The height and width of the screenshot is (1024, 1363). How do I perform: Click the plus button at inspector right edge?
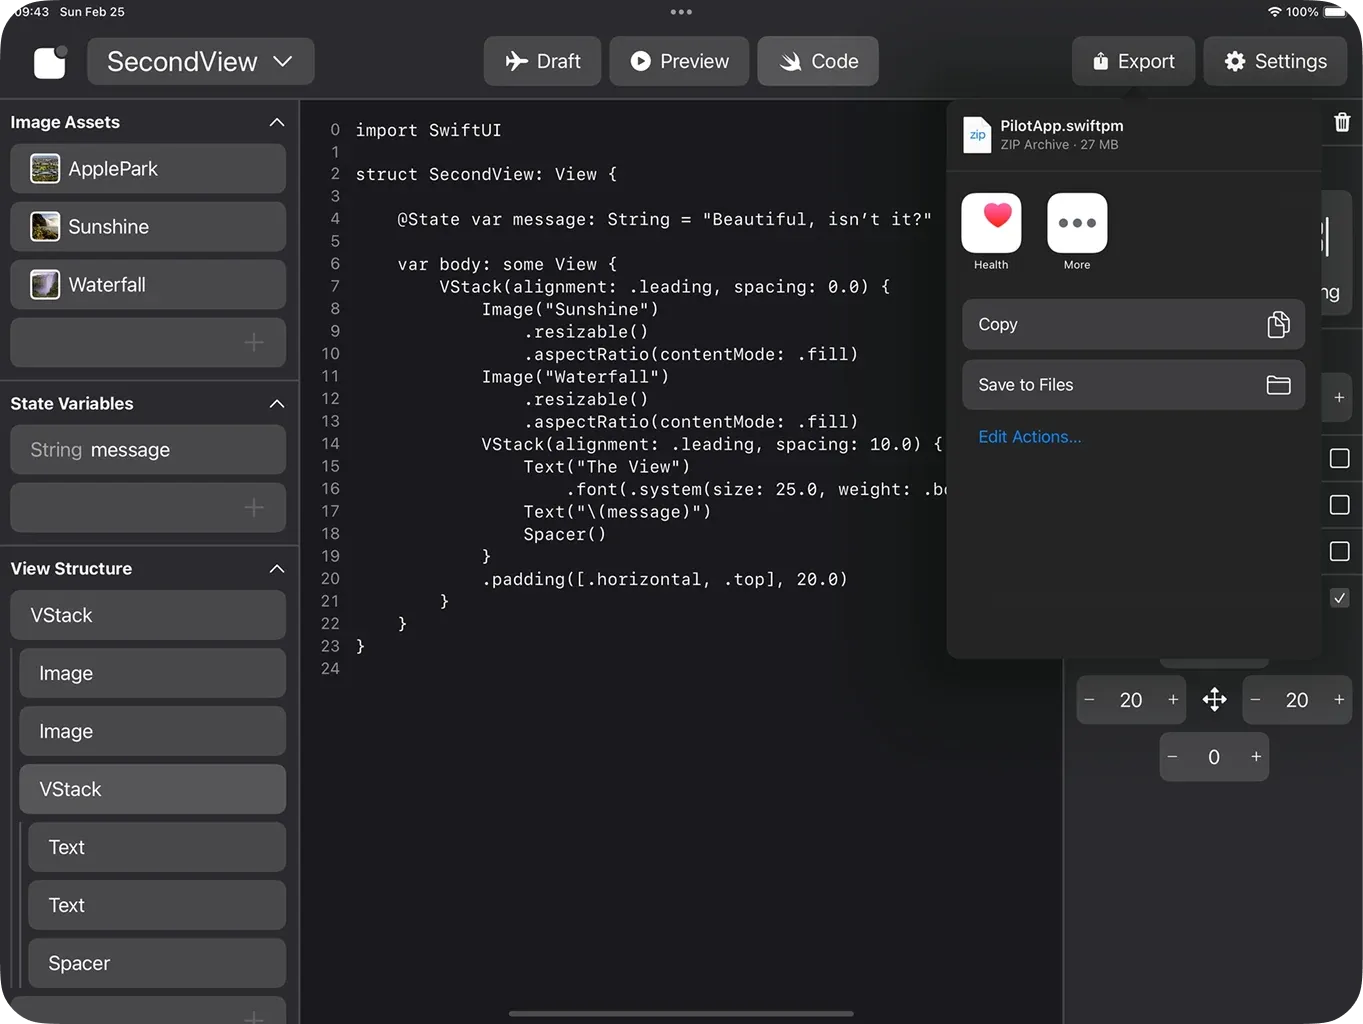(x=1338, y=398)
